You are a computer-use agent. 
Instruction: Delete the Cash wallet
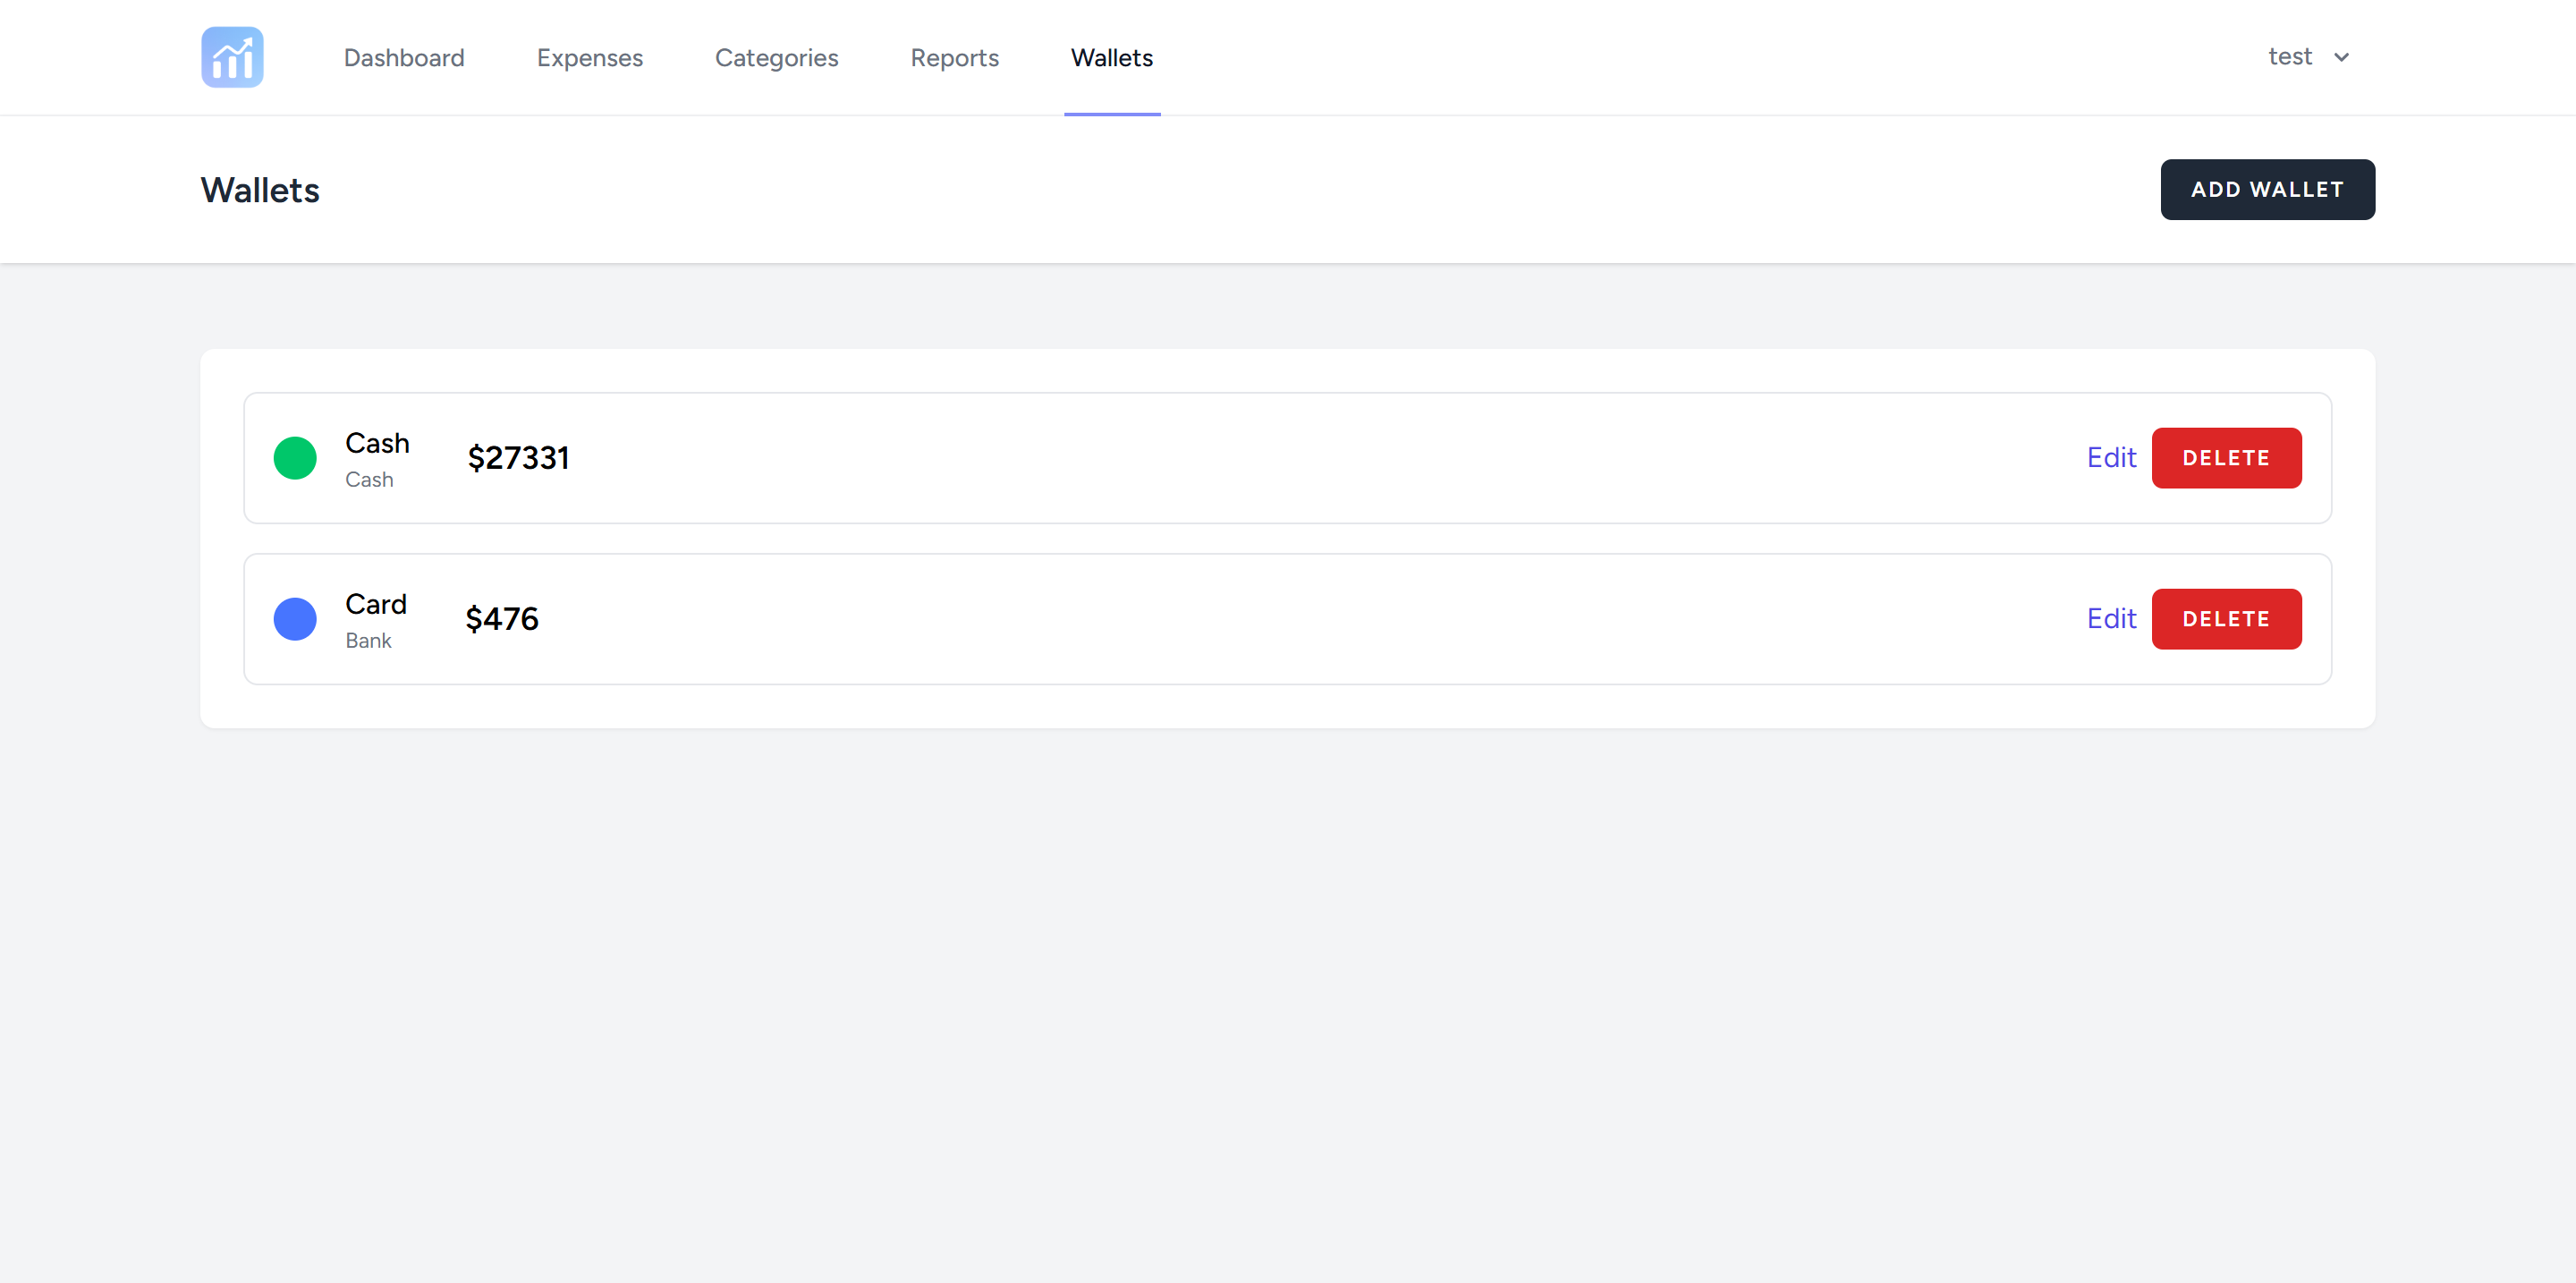[x=2225, y=458]
